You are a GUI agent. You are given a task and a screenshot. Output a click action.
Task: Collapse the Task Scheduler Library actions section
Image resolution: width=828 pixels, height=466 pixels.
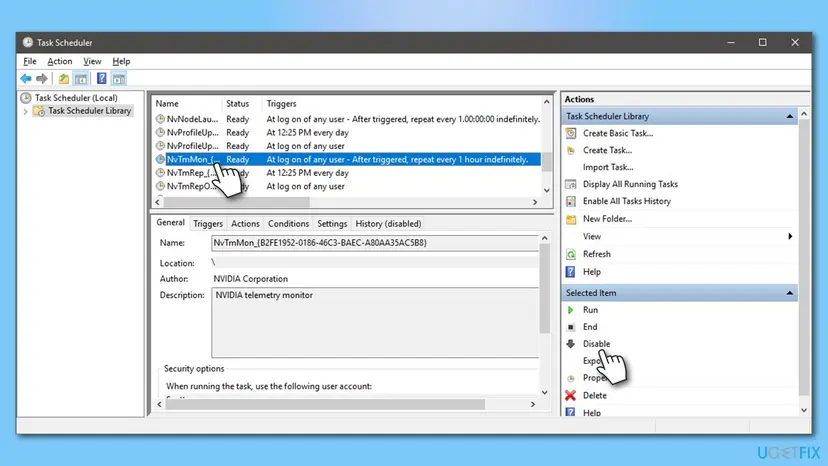click(x=789, y=116)
